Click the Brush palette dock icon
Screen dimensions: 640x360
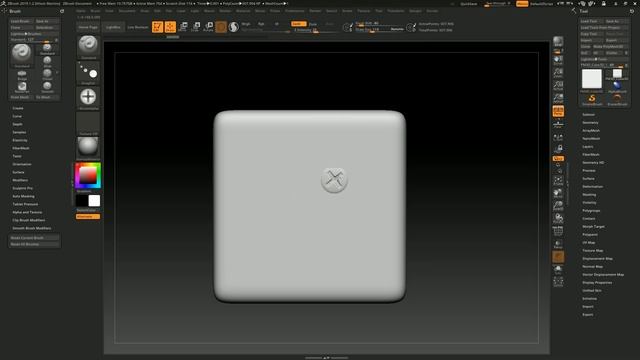62,11
